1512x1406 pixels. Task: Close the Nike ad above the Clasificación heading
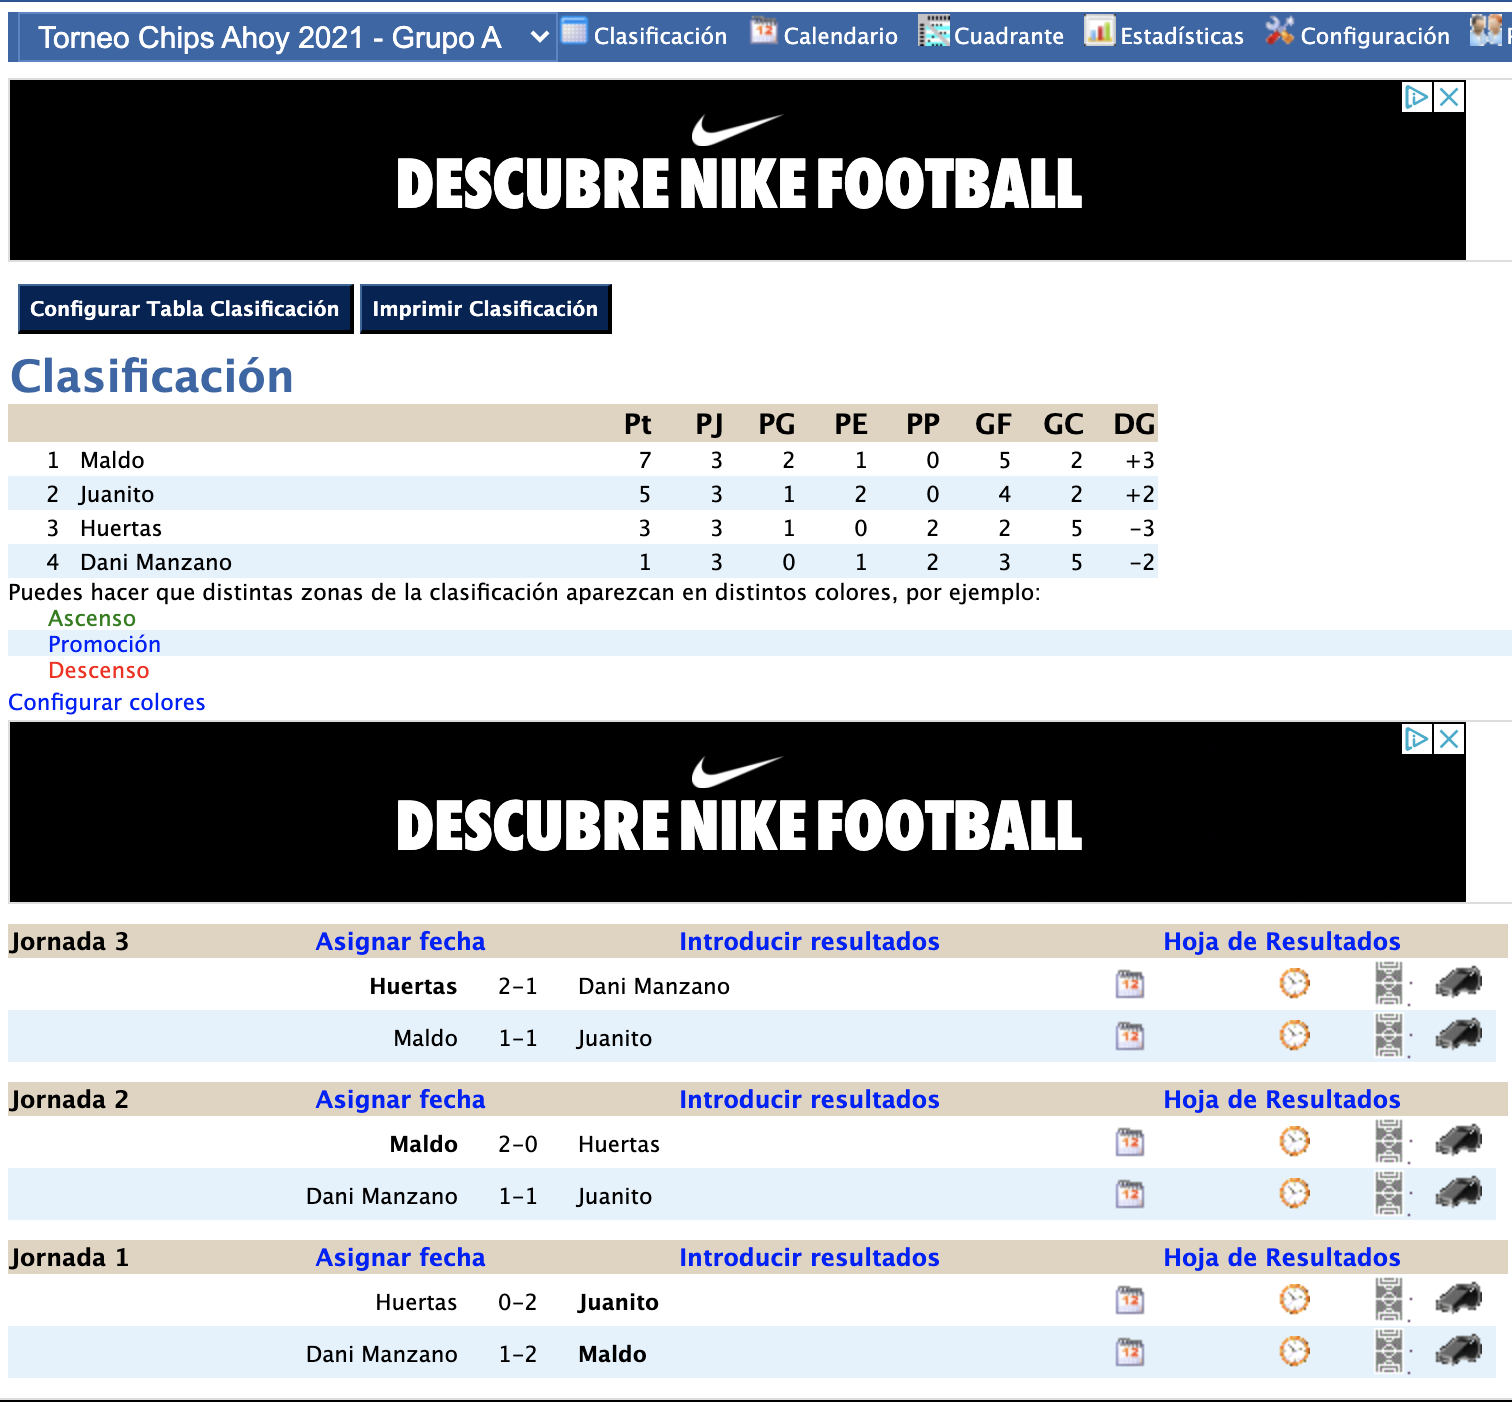pyautogui.click(x=1449, y=97)
